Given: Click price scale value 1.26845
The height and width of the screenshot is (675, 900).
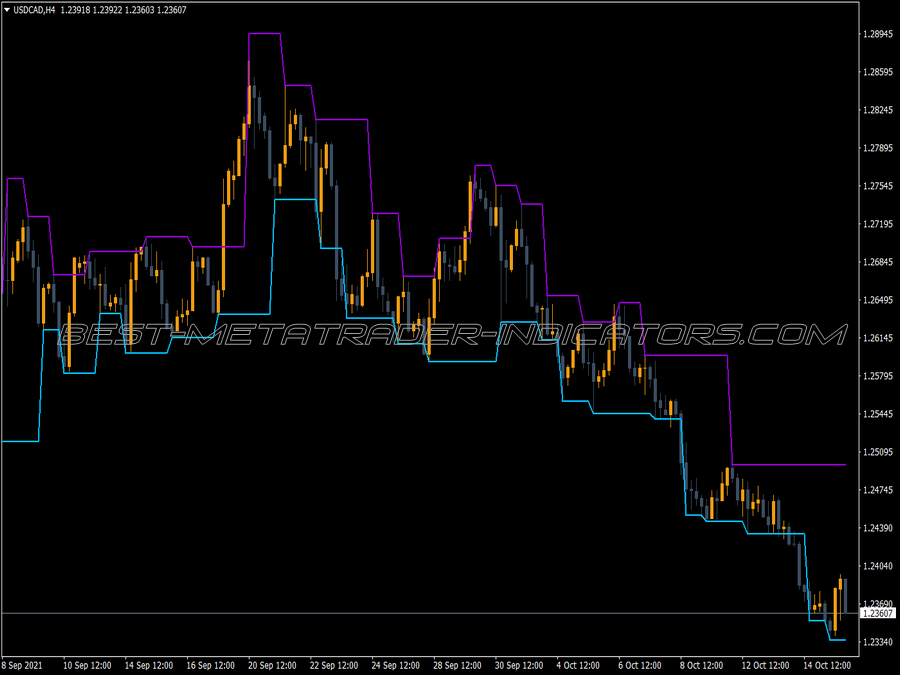Looking at the screenshot, I should coord(878,262).
